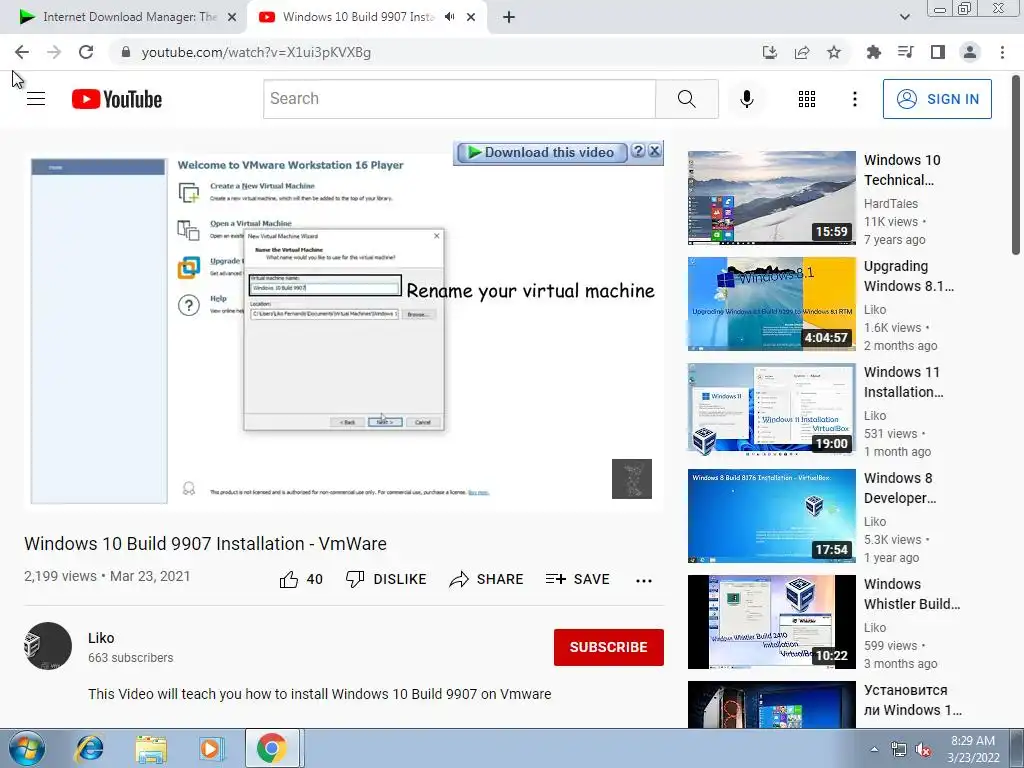This screenshot has height=768, width=1024.
Task: Click the install/download page icon in address bar
Action: pyautogui.click(x=770, y=52)
